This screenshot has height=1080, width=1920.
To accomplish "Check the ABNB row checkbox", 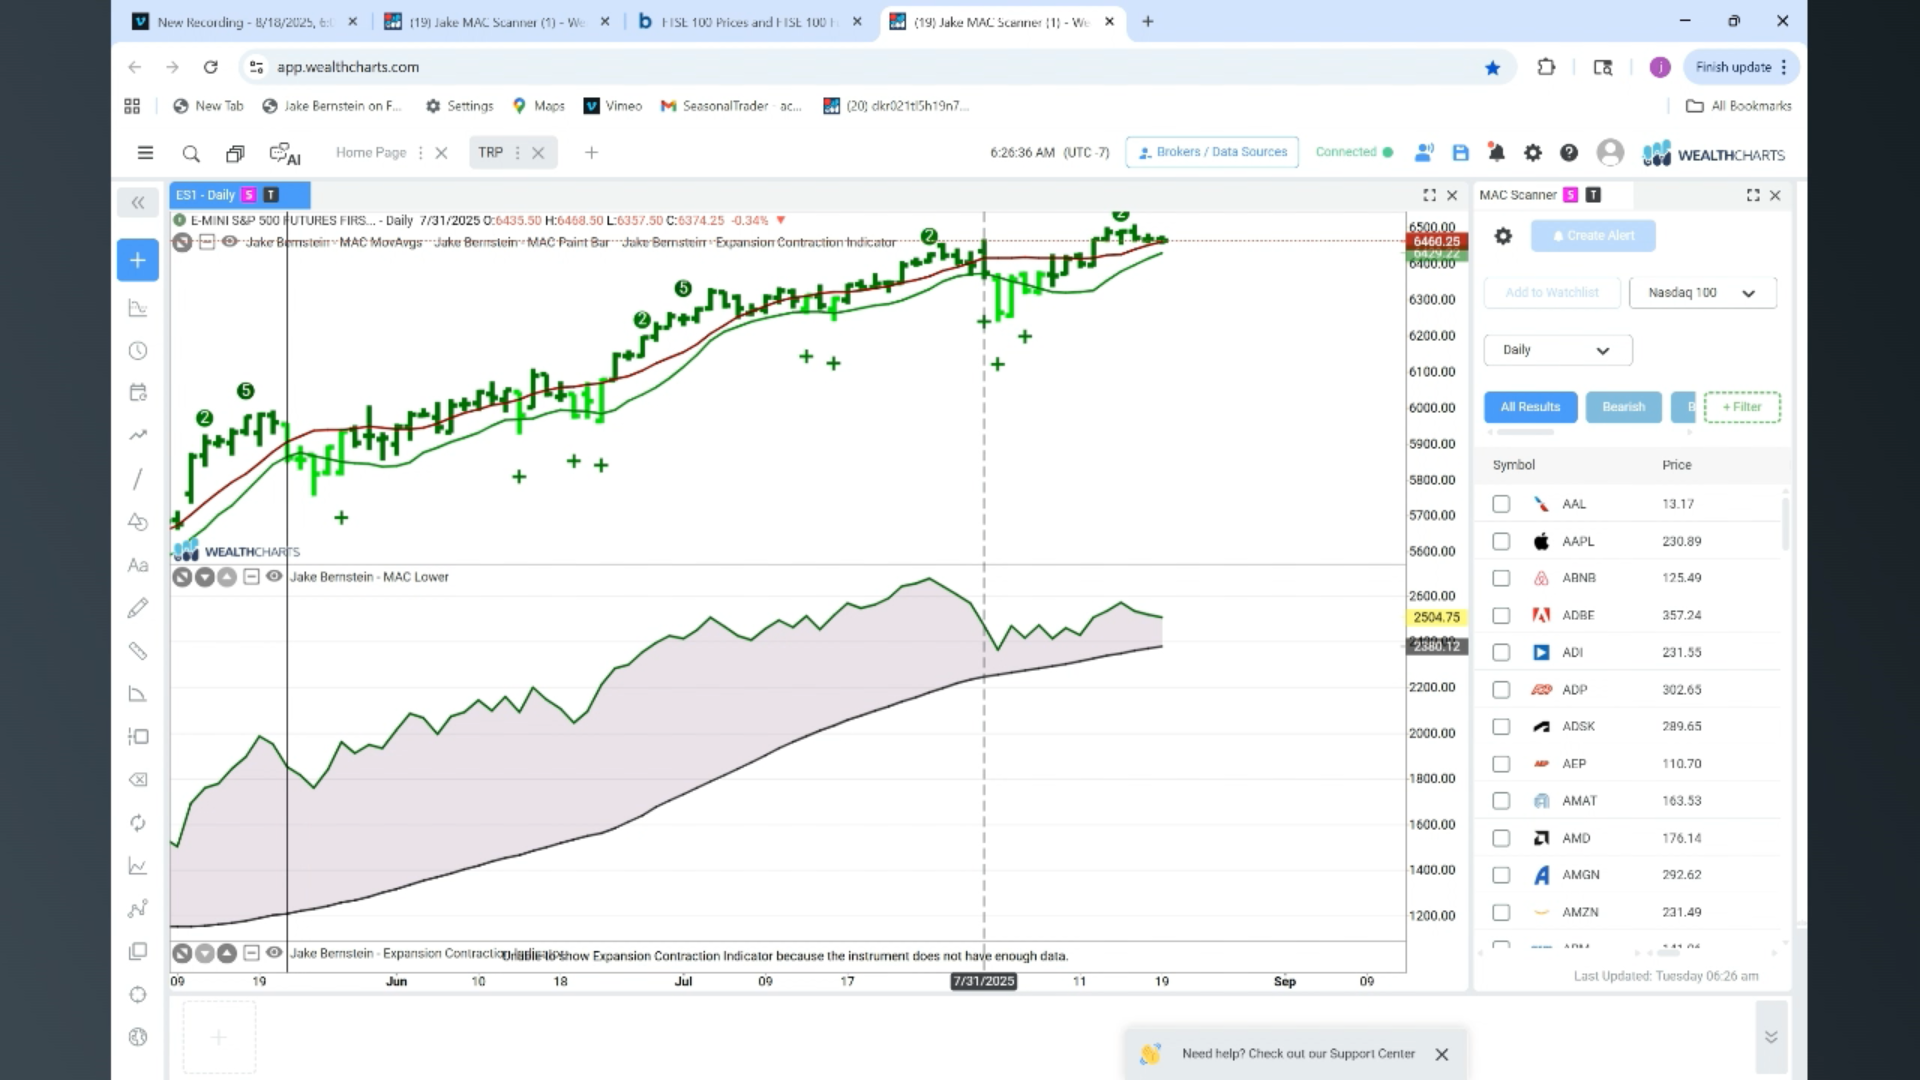I will pyautogui.click(x=1501, y=578).
